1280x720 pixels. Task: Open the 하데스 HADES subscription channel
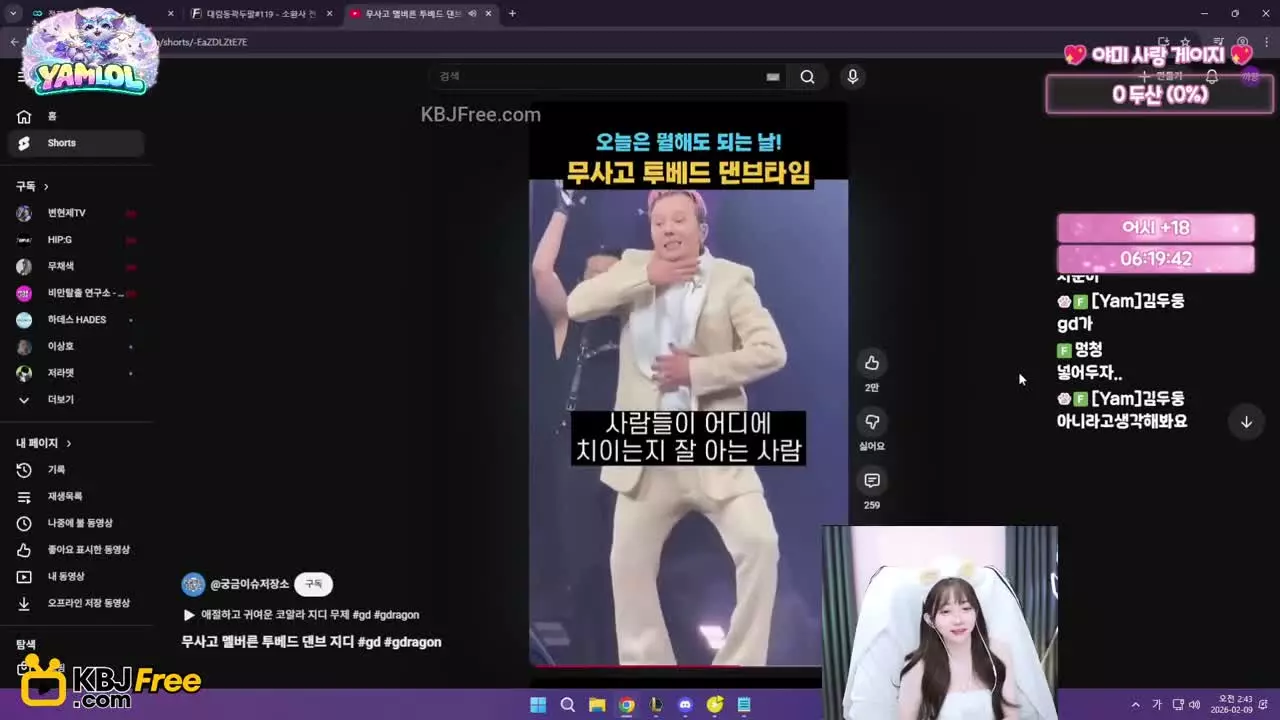76,320
